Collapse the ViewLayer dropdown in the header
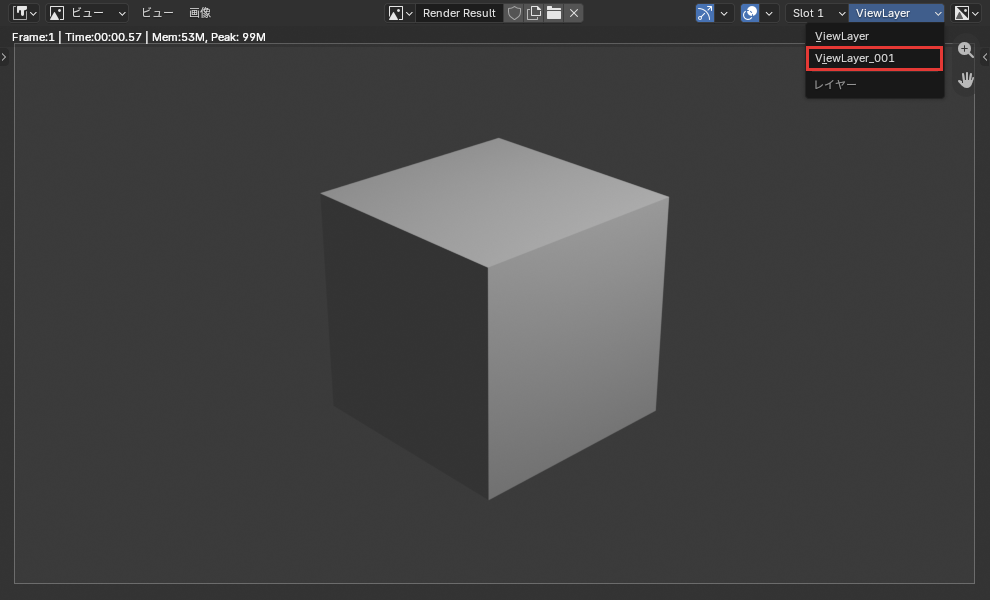Screen dimensions: 990x600 click(897, 13)
